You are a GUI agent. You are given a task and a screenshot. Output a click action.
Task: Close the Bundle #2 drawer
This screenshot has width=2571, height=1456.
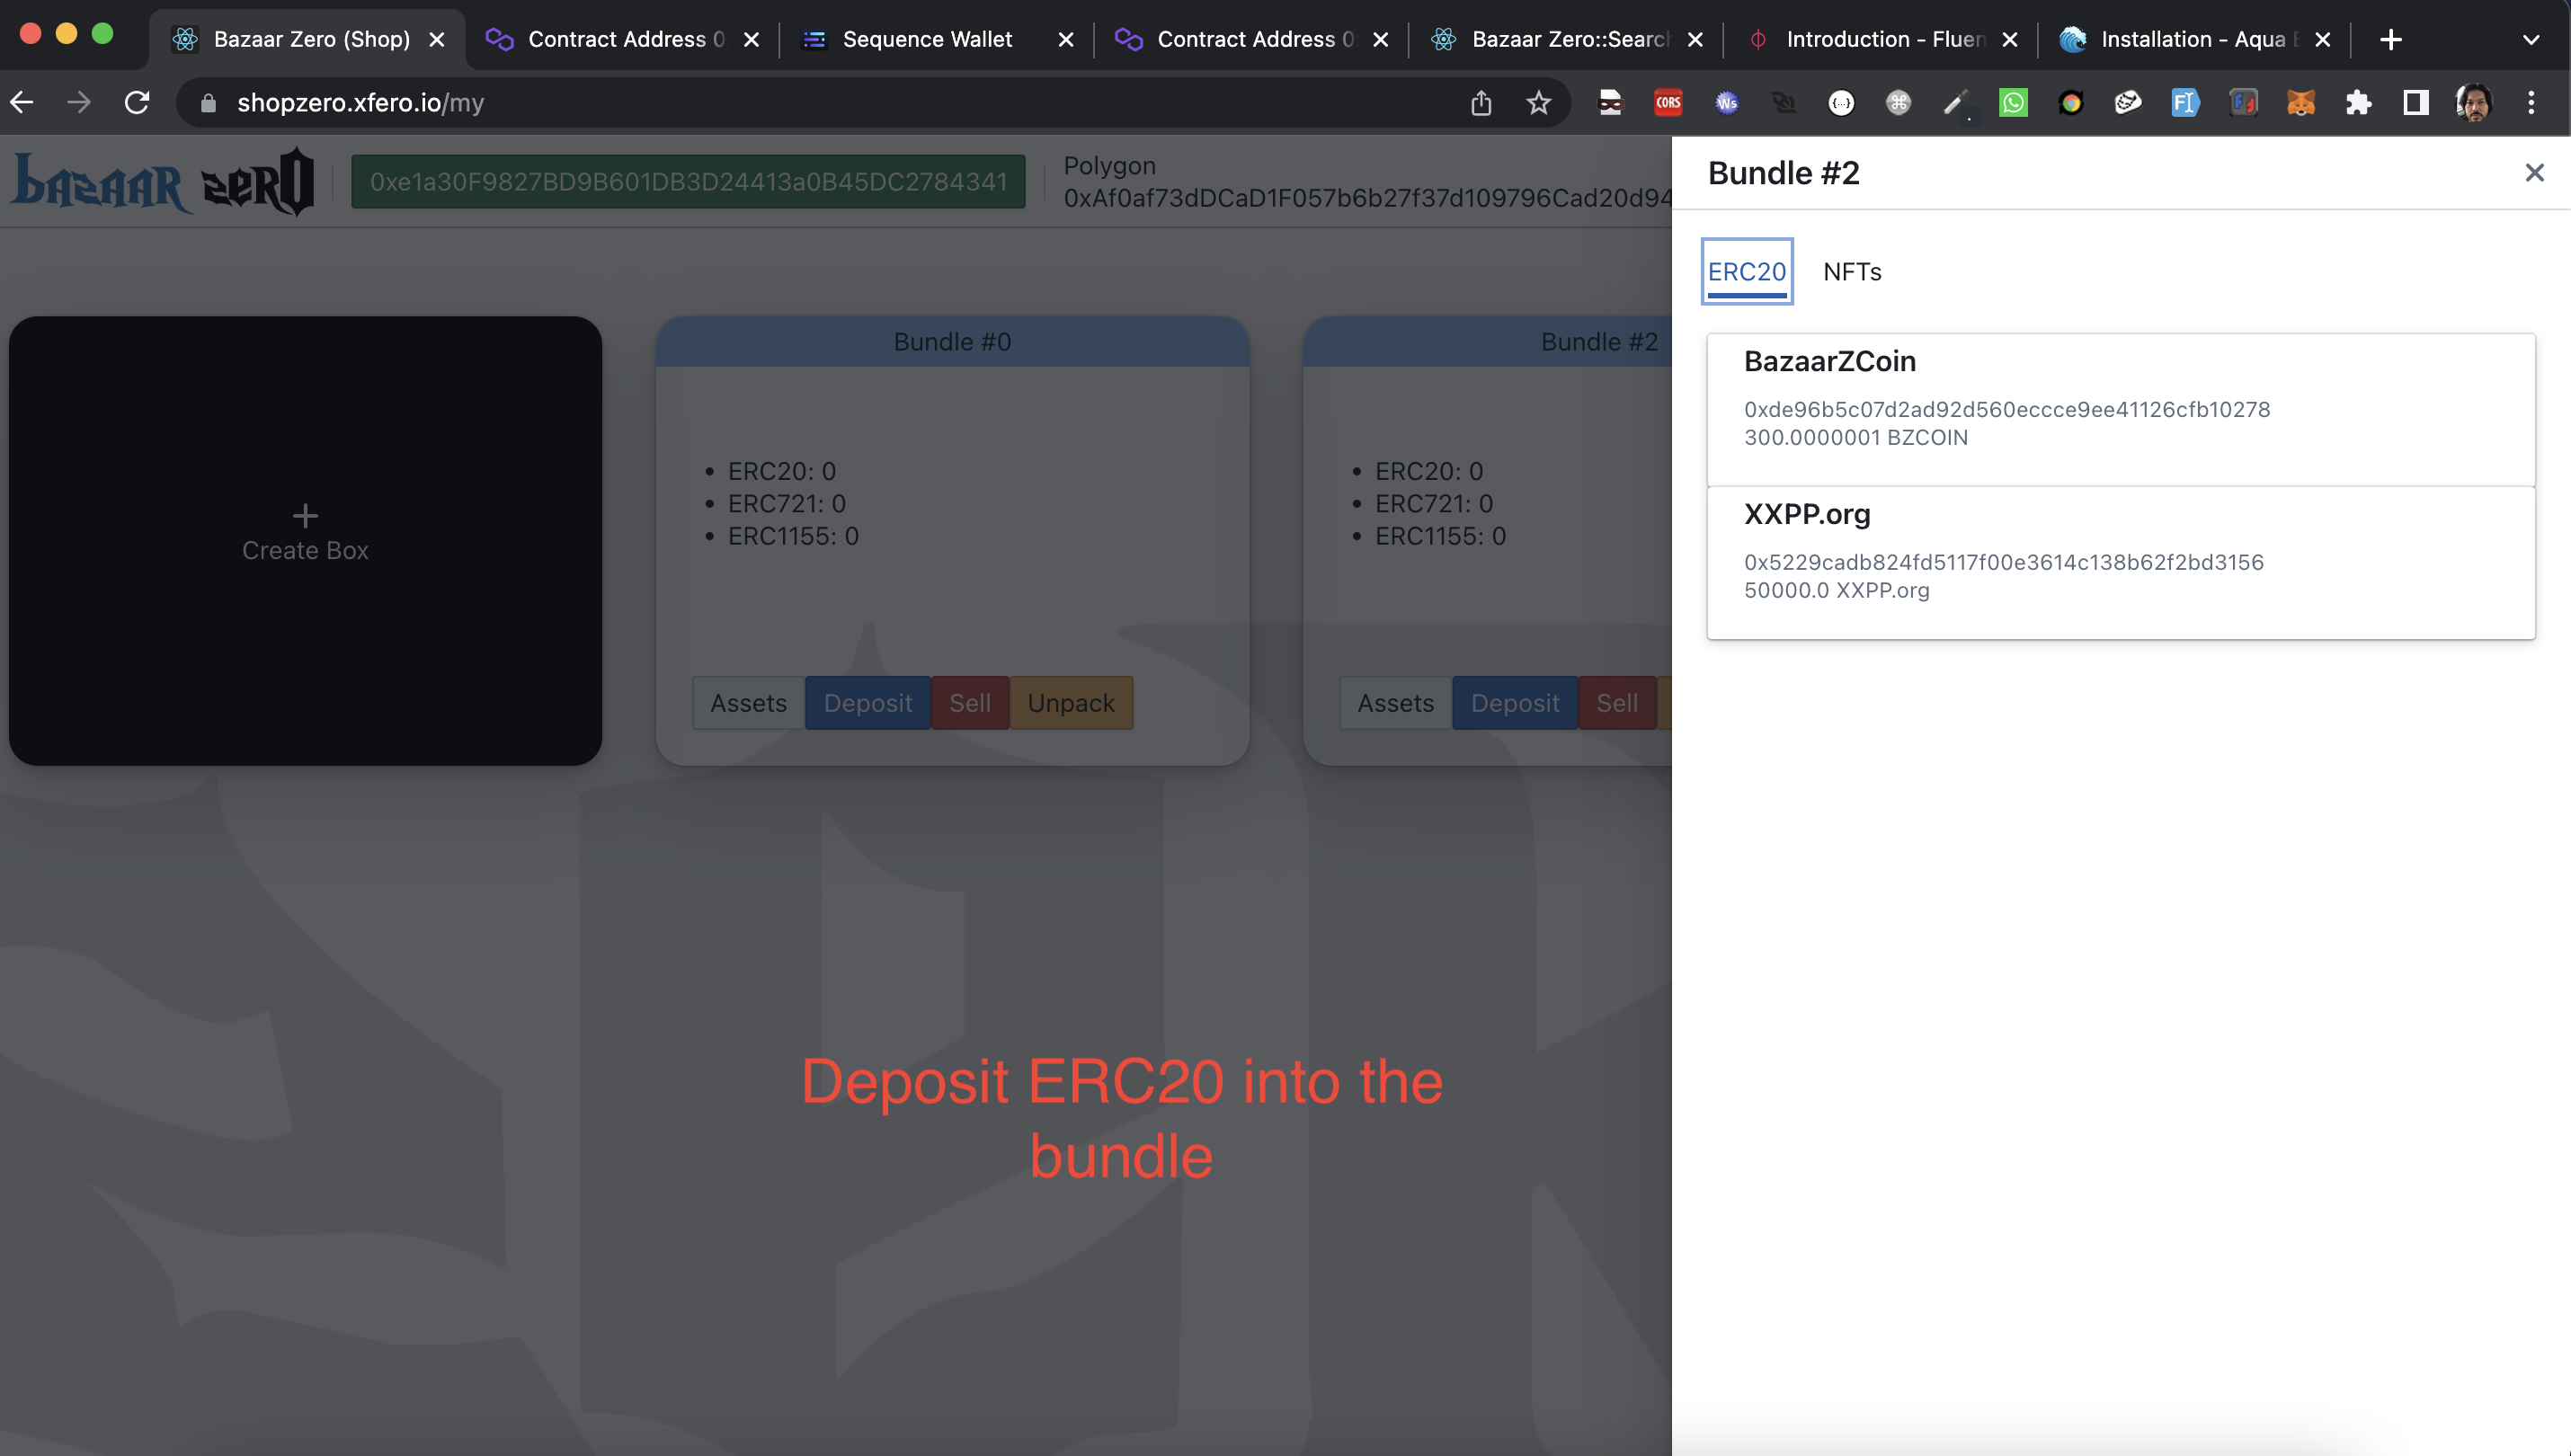point(2534,173)
